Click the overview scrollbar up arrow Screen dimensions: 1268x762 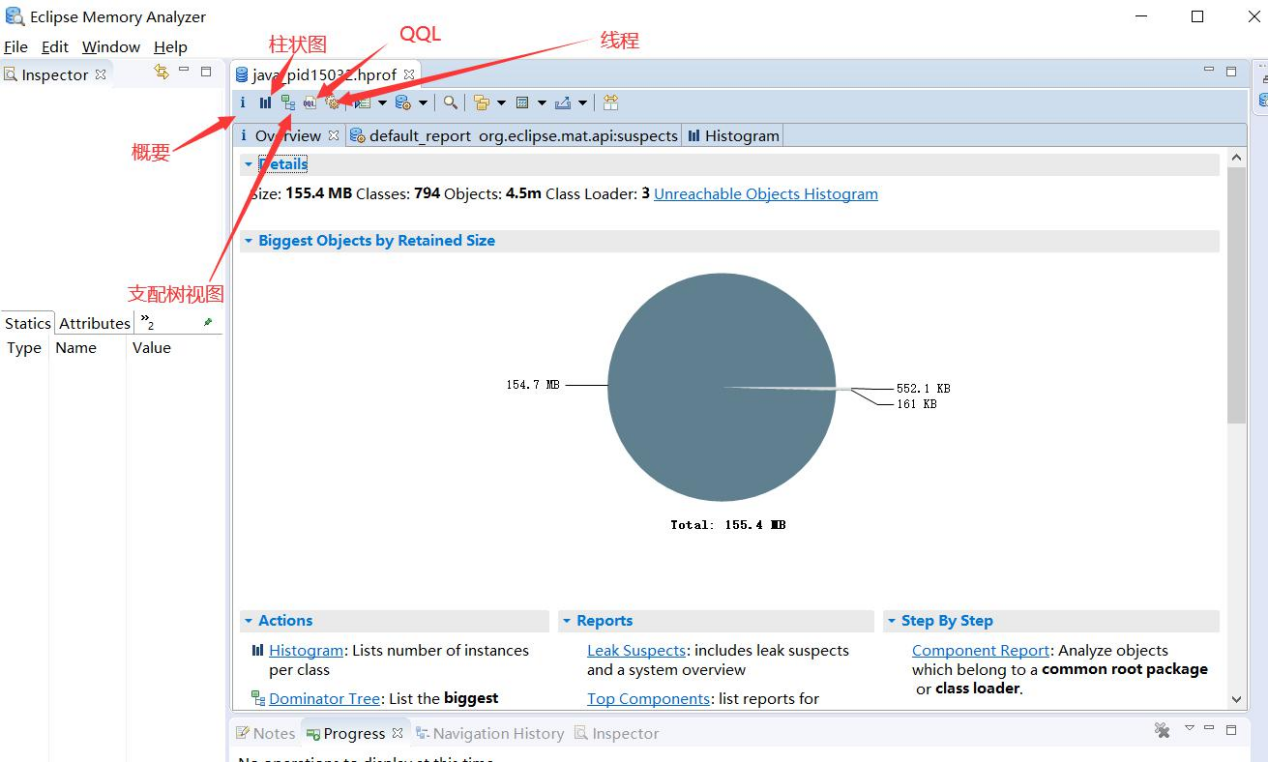tap(1237, 158)
